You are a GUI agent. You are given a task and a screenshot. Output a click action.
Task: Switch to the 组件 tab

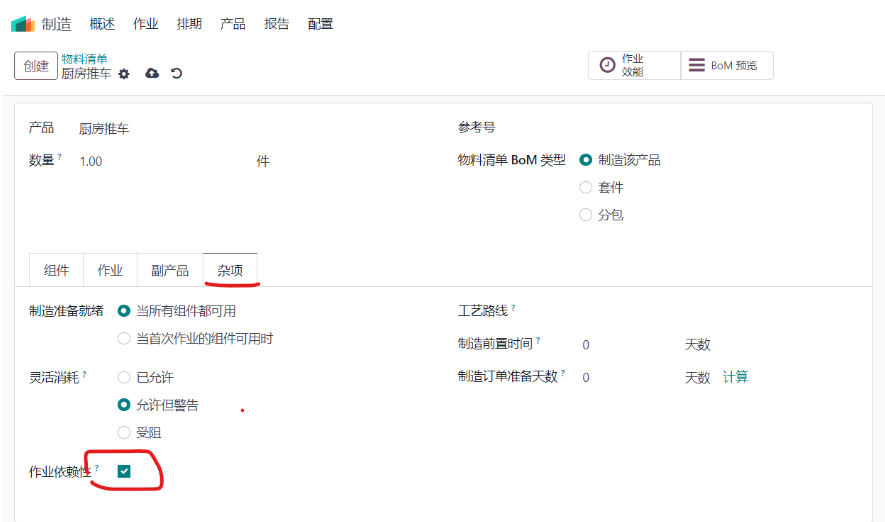[56, 270]
